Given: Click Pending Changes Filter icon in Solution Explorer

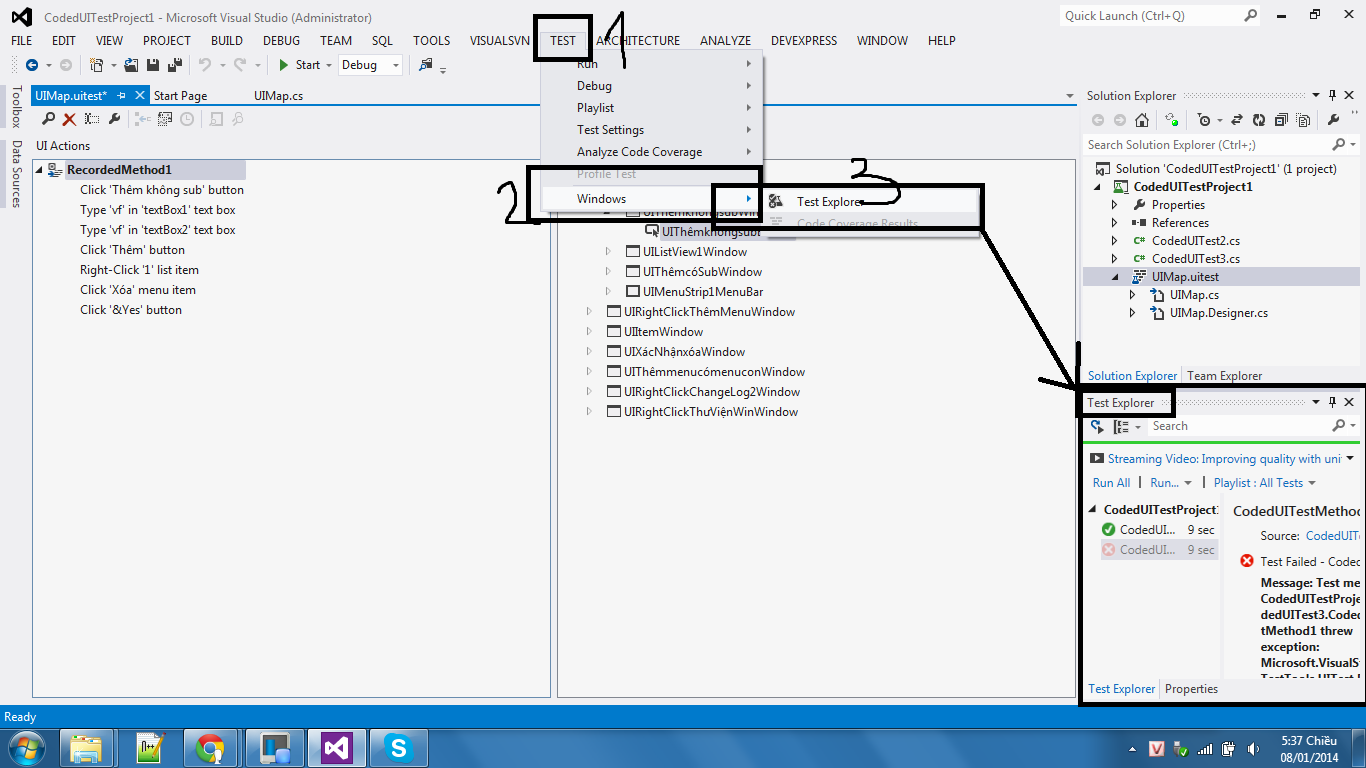Looking at the screenshot, I should coord(1203,120).
